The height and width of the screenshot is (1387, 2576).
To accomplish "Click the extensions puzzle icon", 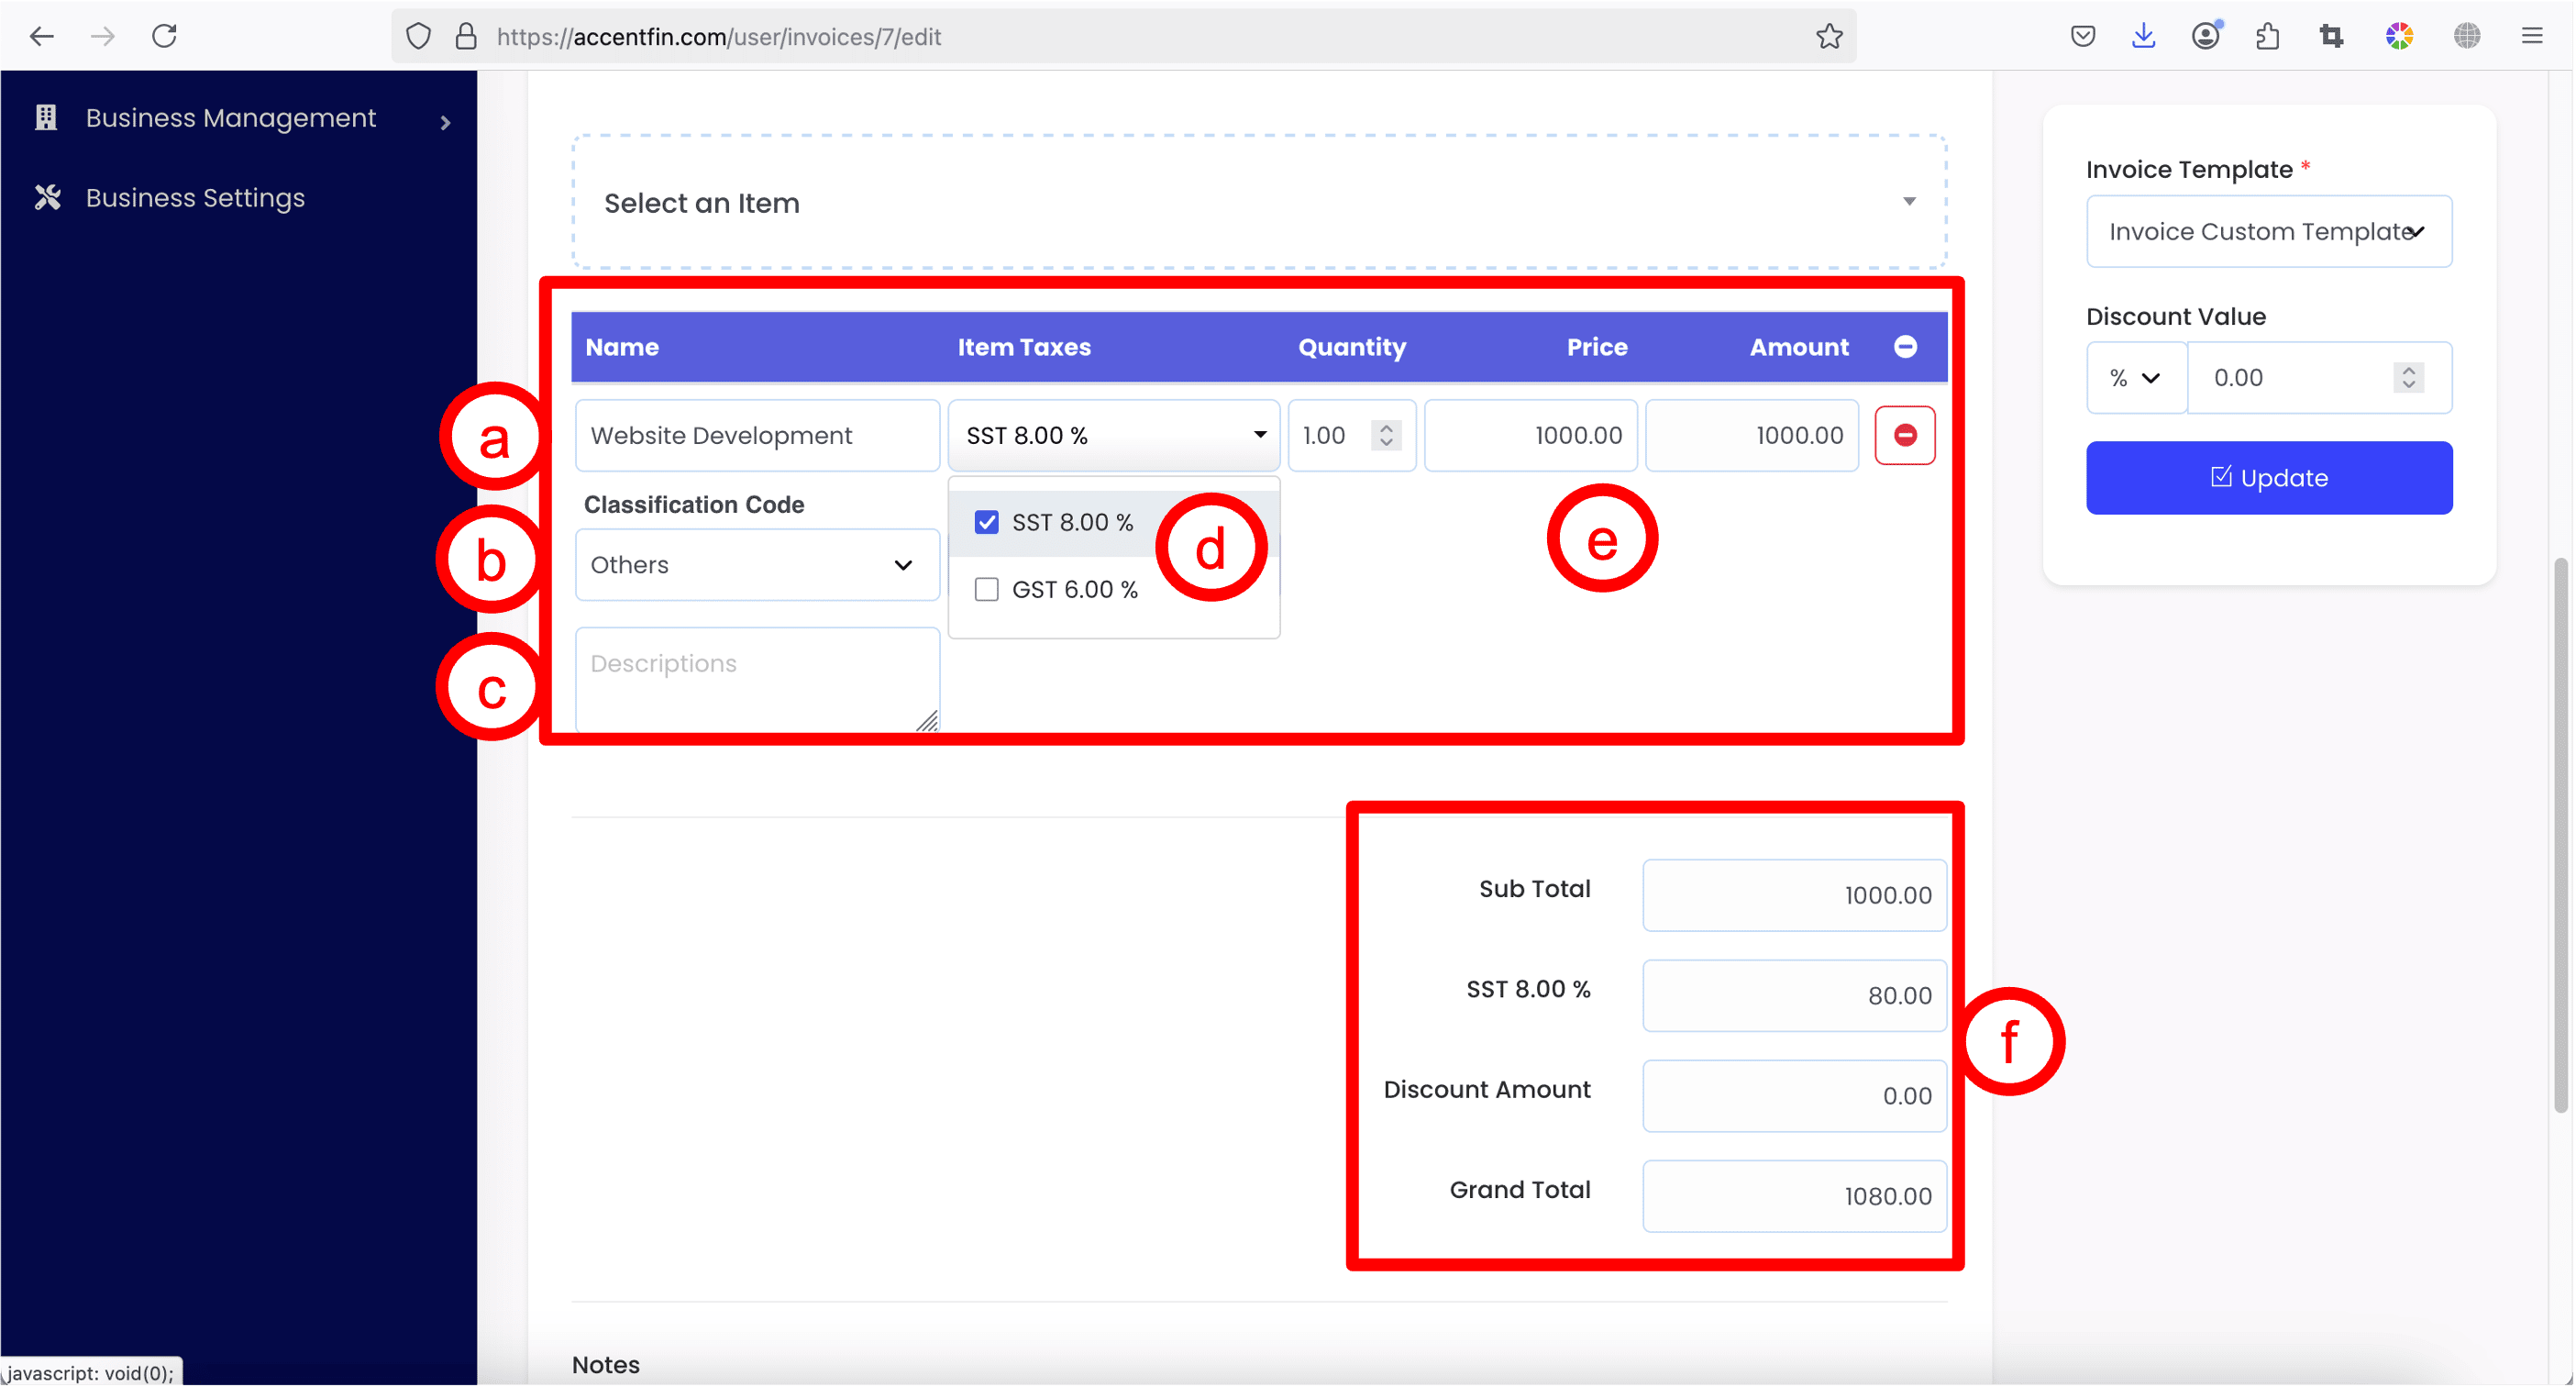I will (2268, 37).
